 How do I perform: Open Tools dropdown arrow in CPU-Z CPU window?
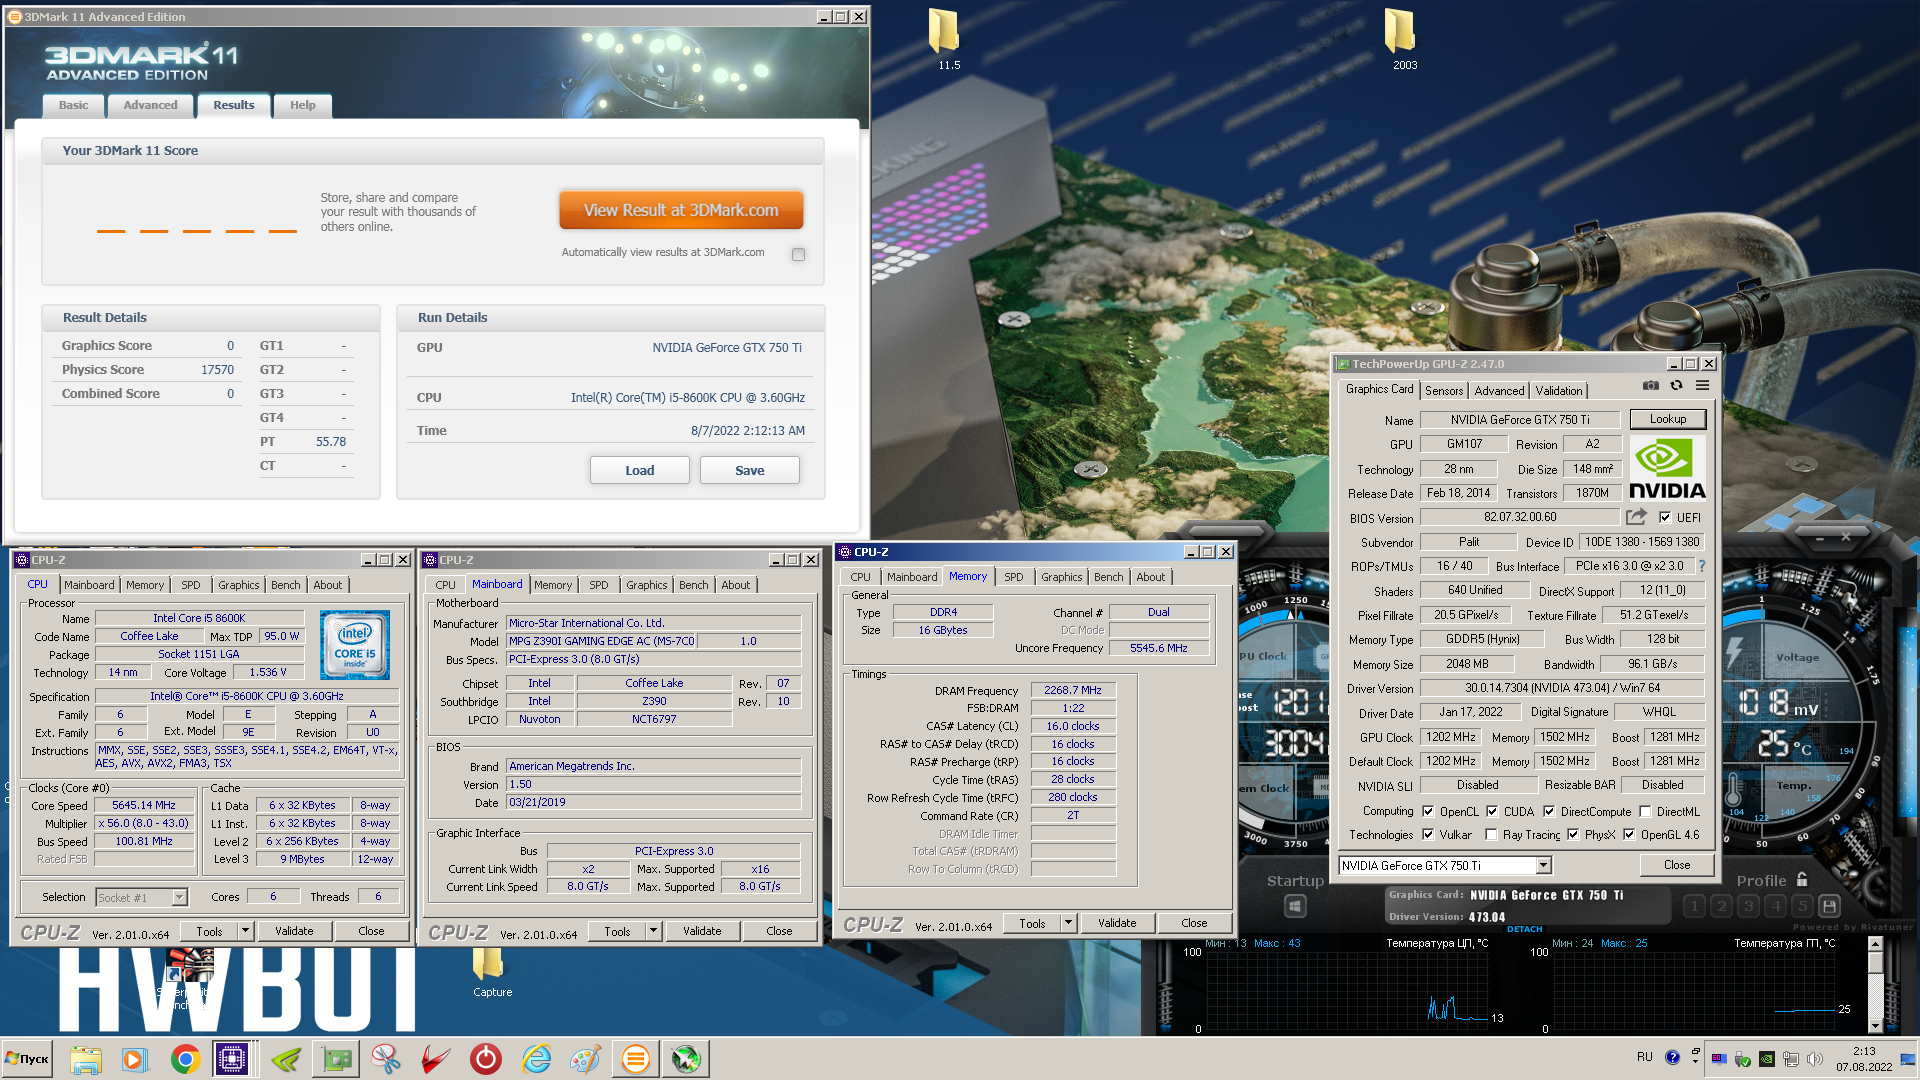(246, 931)
